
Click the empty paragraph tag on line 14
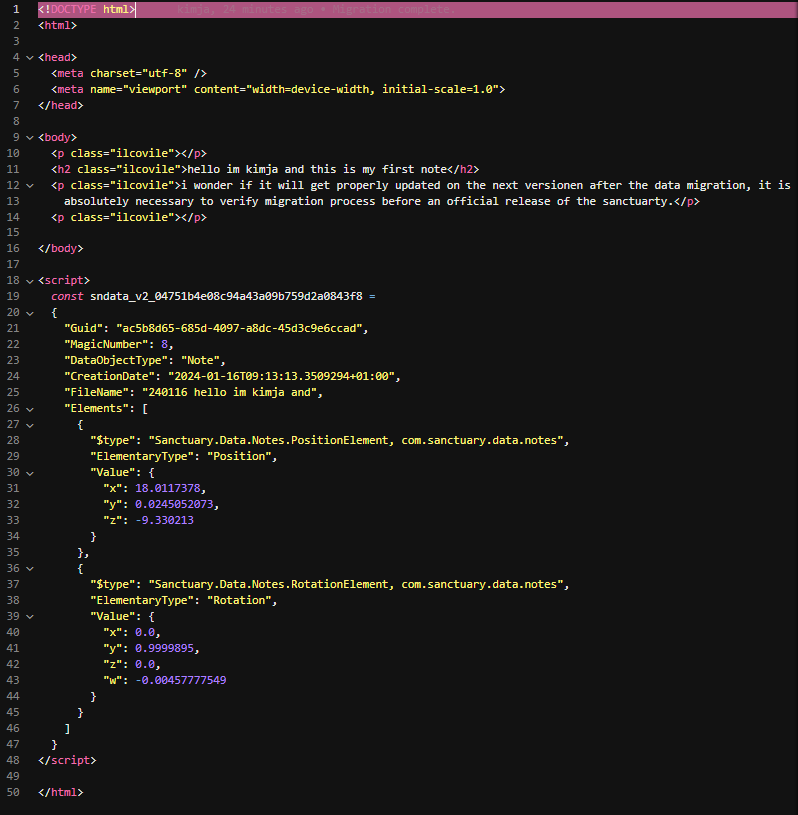coord(128,217)
